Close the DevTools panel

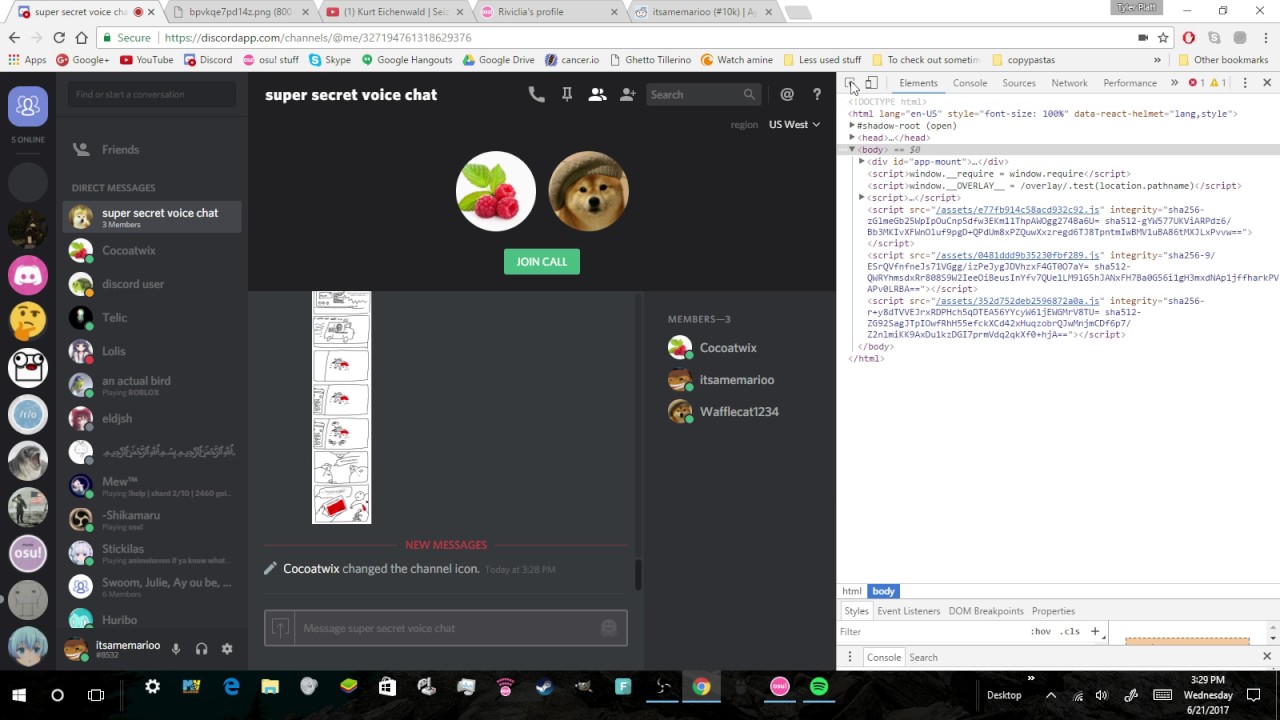[x=1267, y=83]
